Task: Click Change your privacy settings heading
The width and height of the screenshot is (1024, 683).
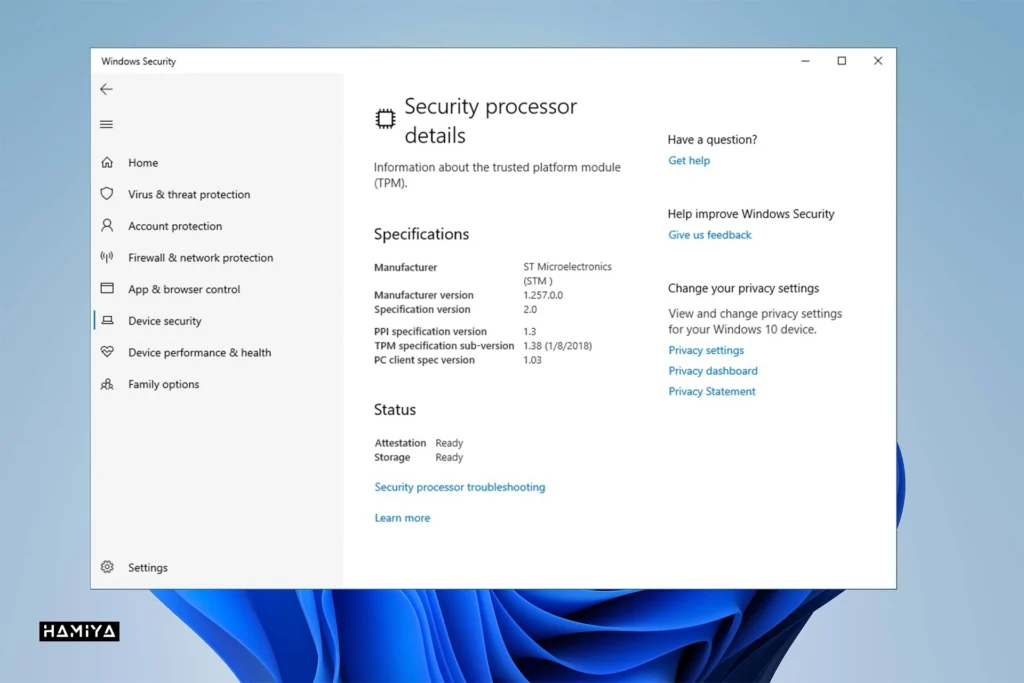Action: [743, 289]
